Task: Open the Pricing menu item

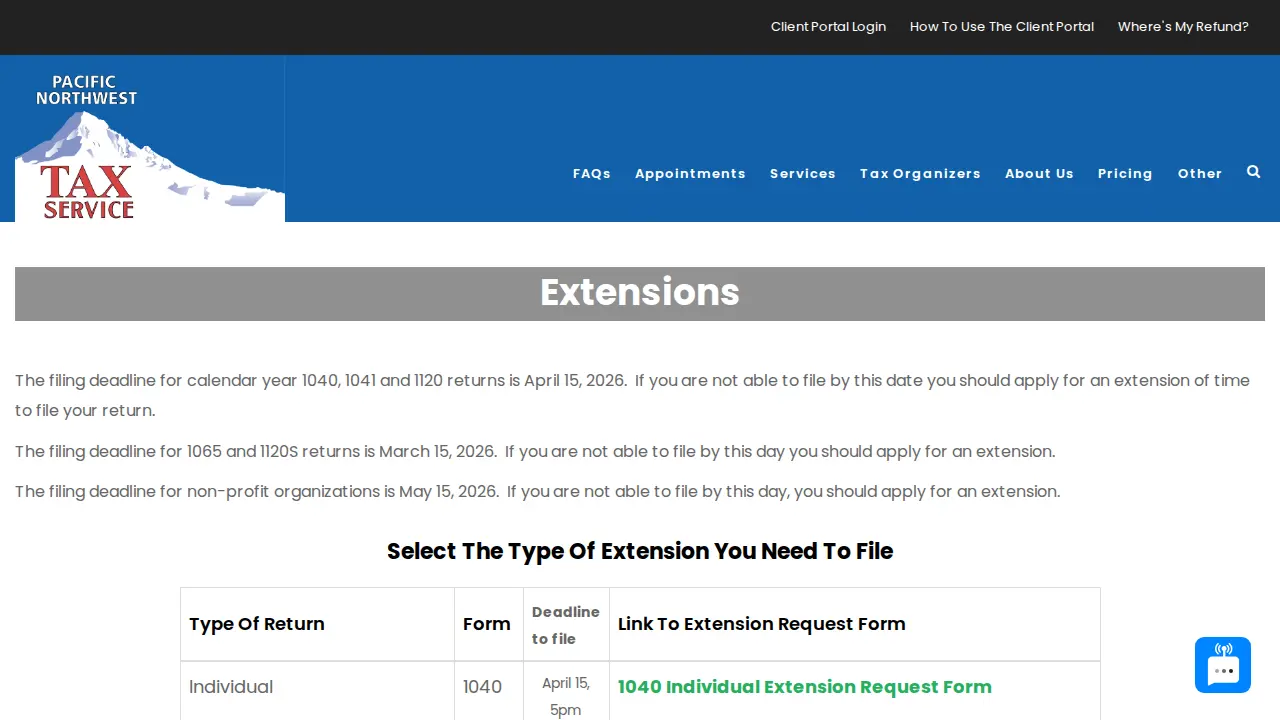Action: click(x=1125, y=173)
